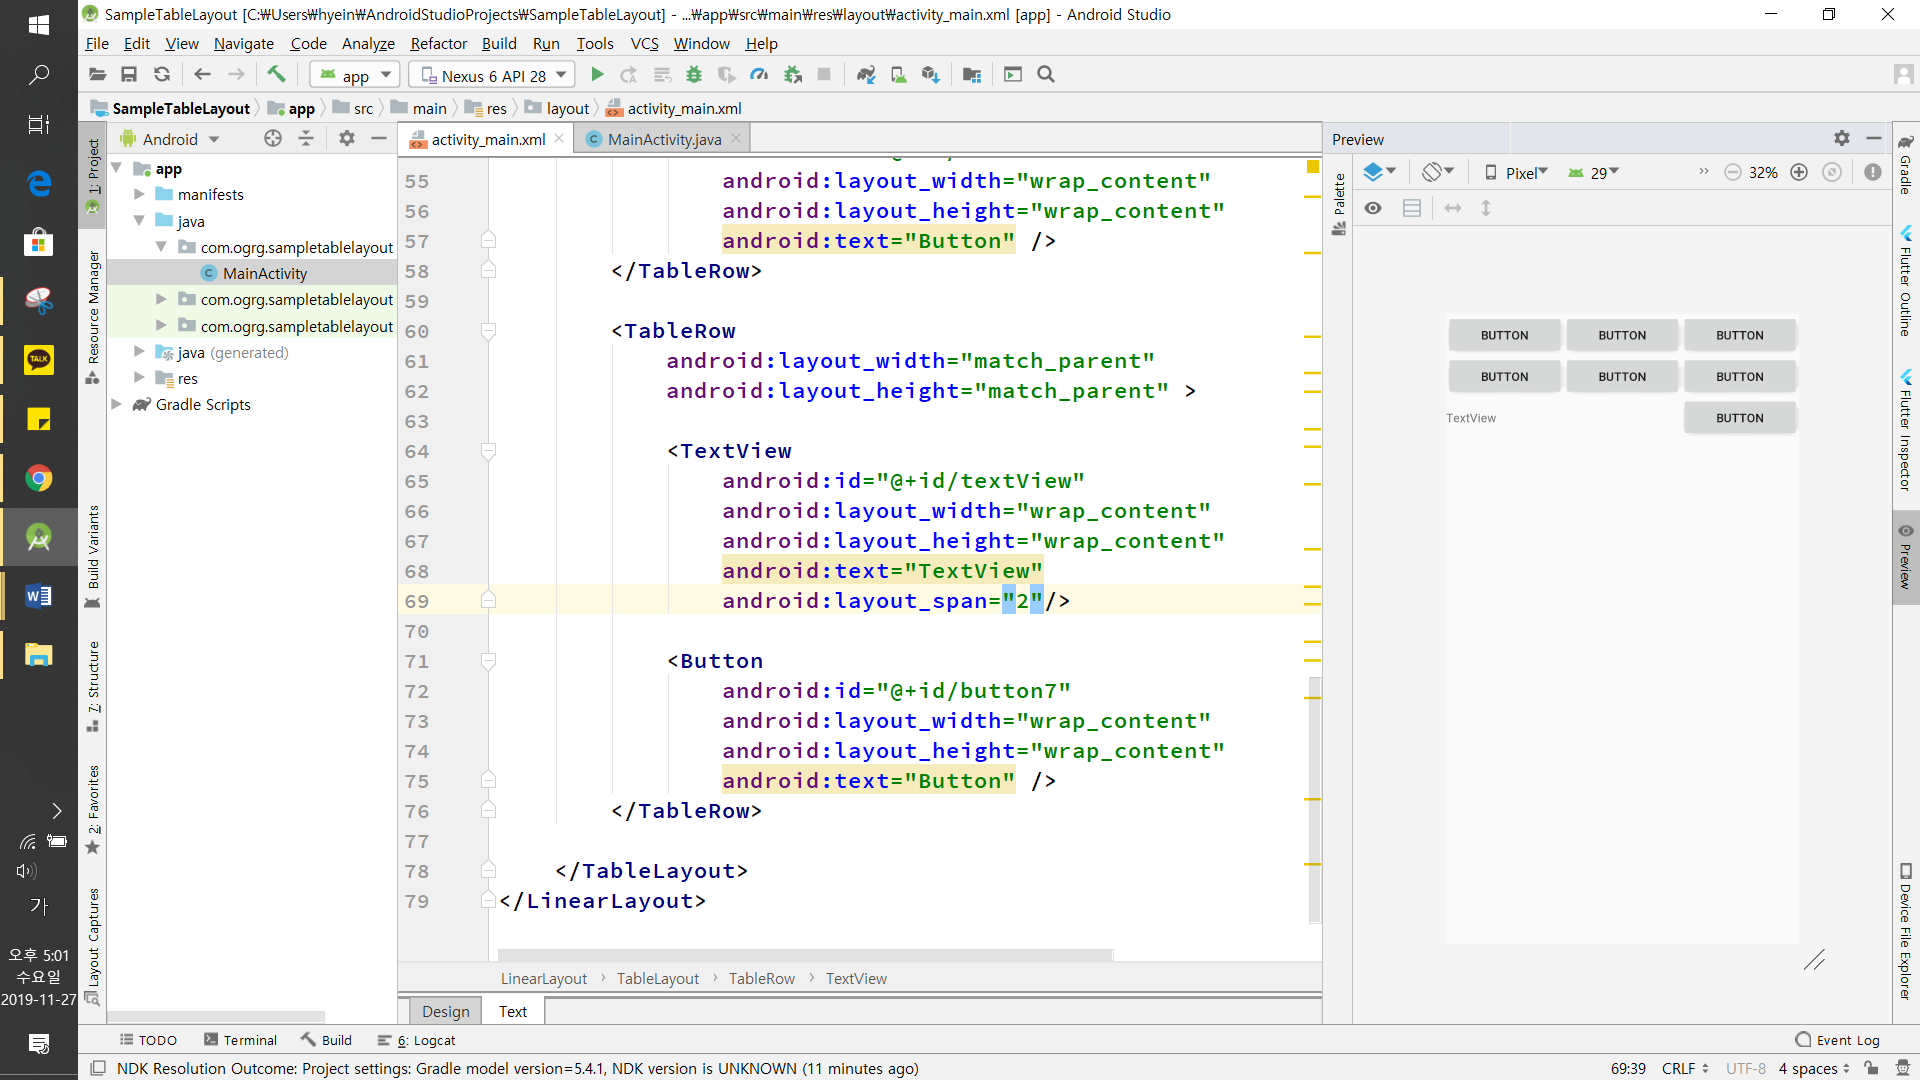Run the app with green play button
1920x1080 pixels.
click(597, 74)
